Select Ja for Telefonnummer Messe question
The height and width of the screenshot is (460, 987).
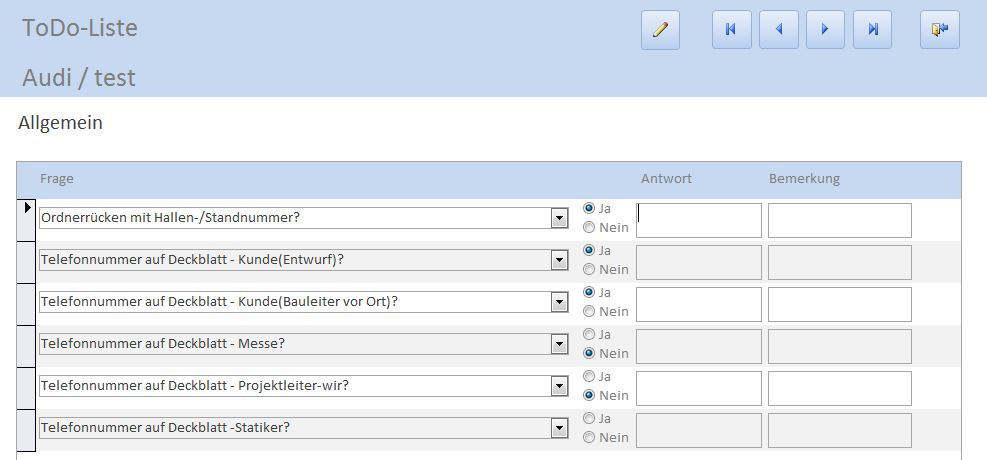click(x=589, y=334)
